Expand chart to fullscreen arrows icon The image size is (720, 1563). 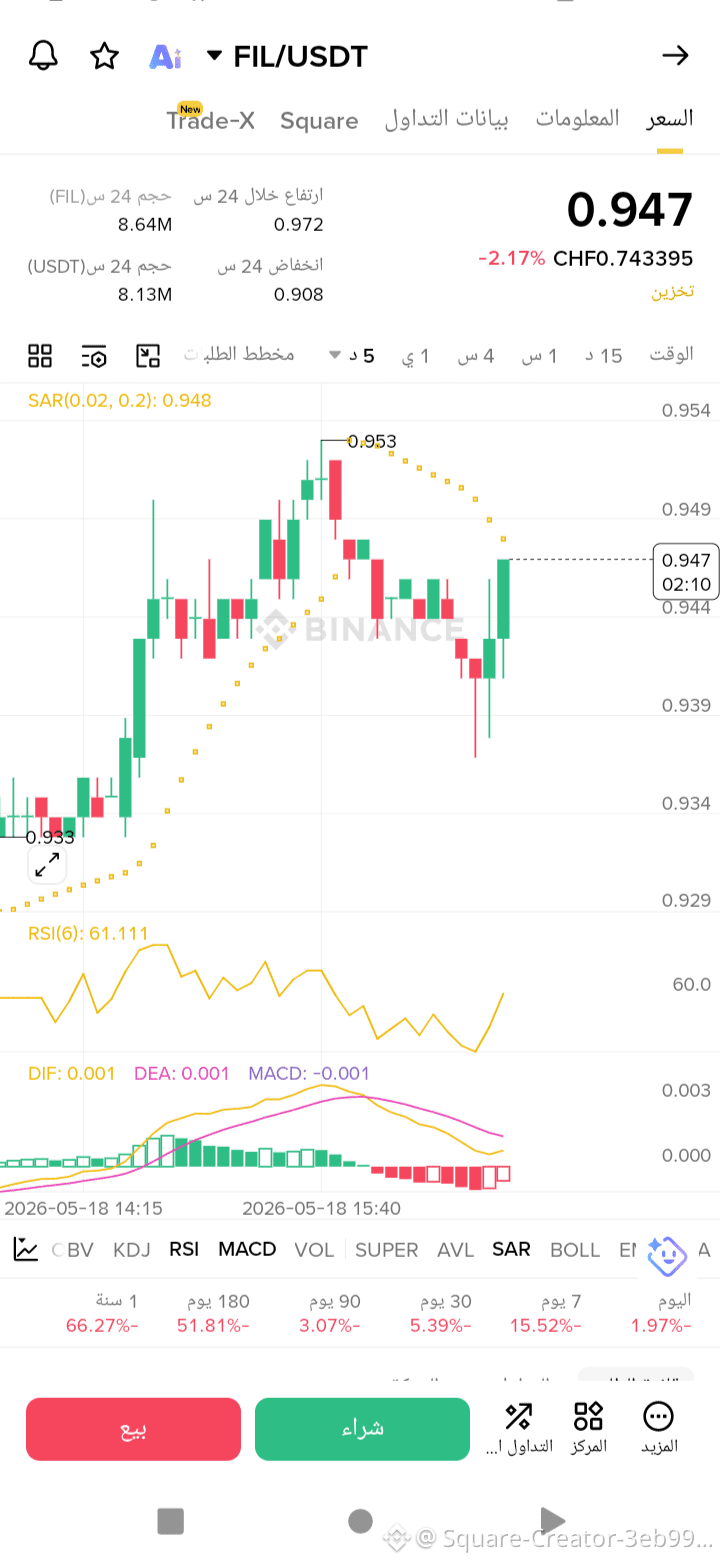[x=47, y=866]
